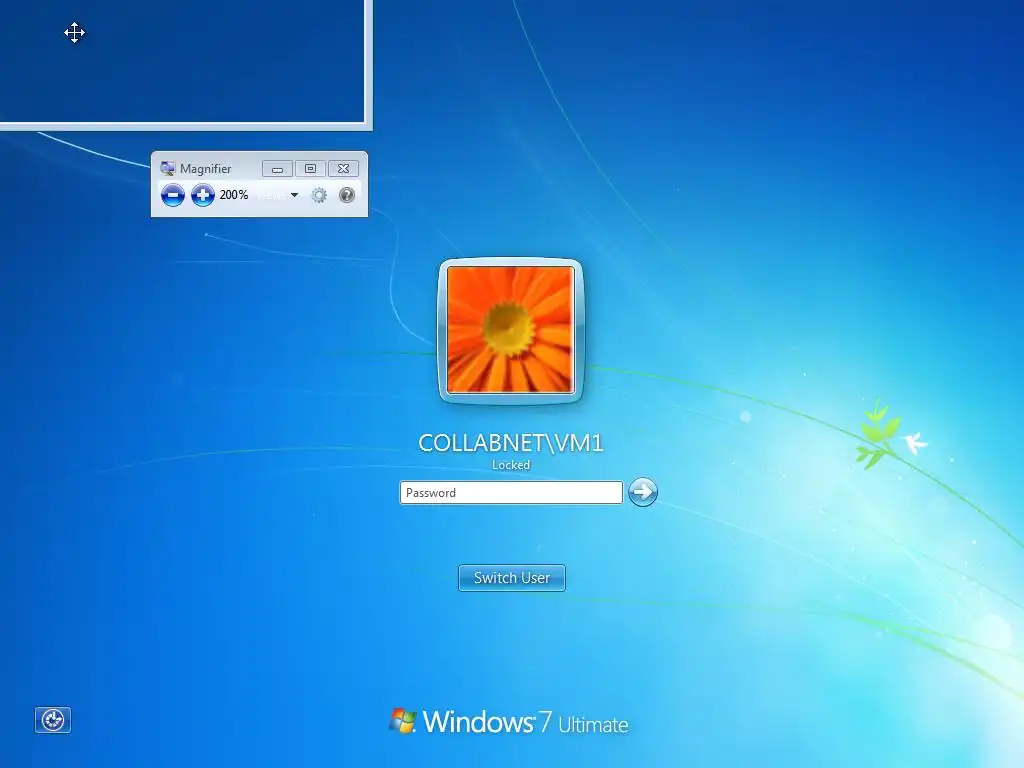The height and width of the screenshot is (768, 1024).
Task: Click the Switch User button
Action: point(512,578)
